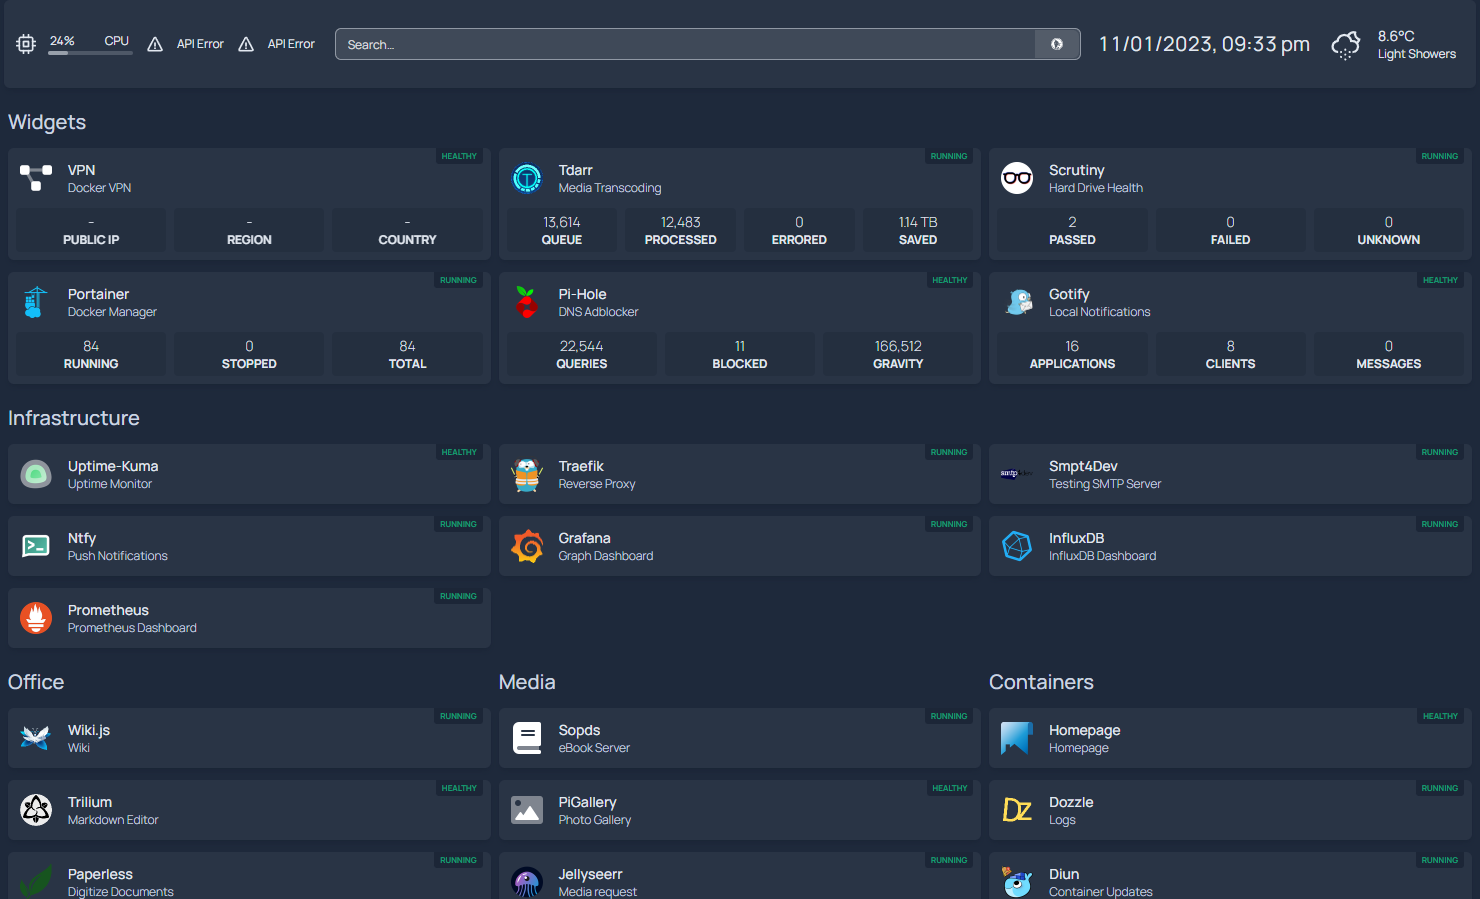The height and width of the screenshot is (899, 1480).
Task: Collapse the Containers section heading
Action: click(x=1041, y=682)
